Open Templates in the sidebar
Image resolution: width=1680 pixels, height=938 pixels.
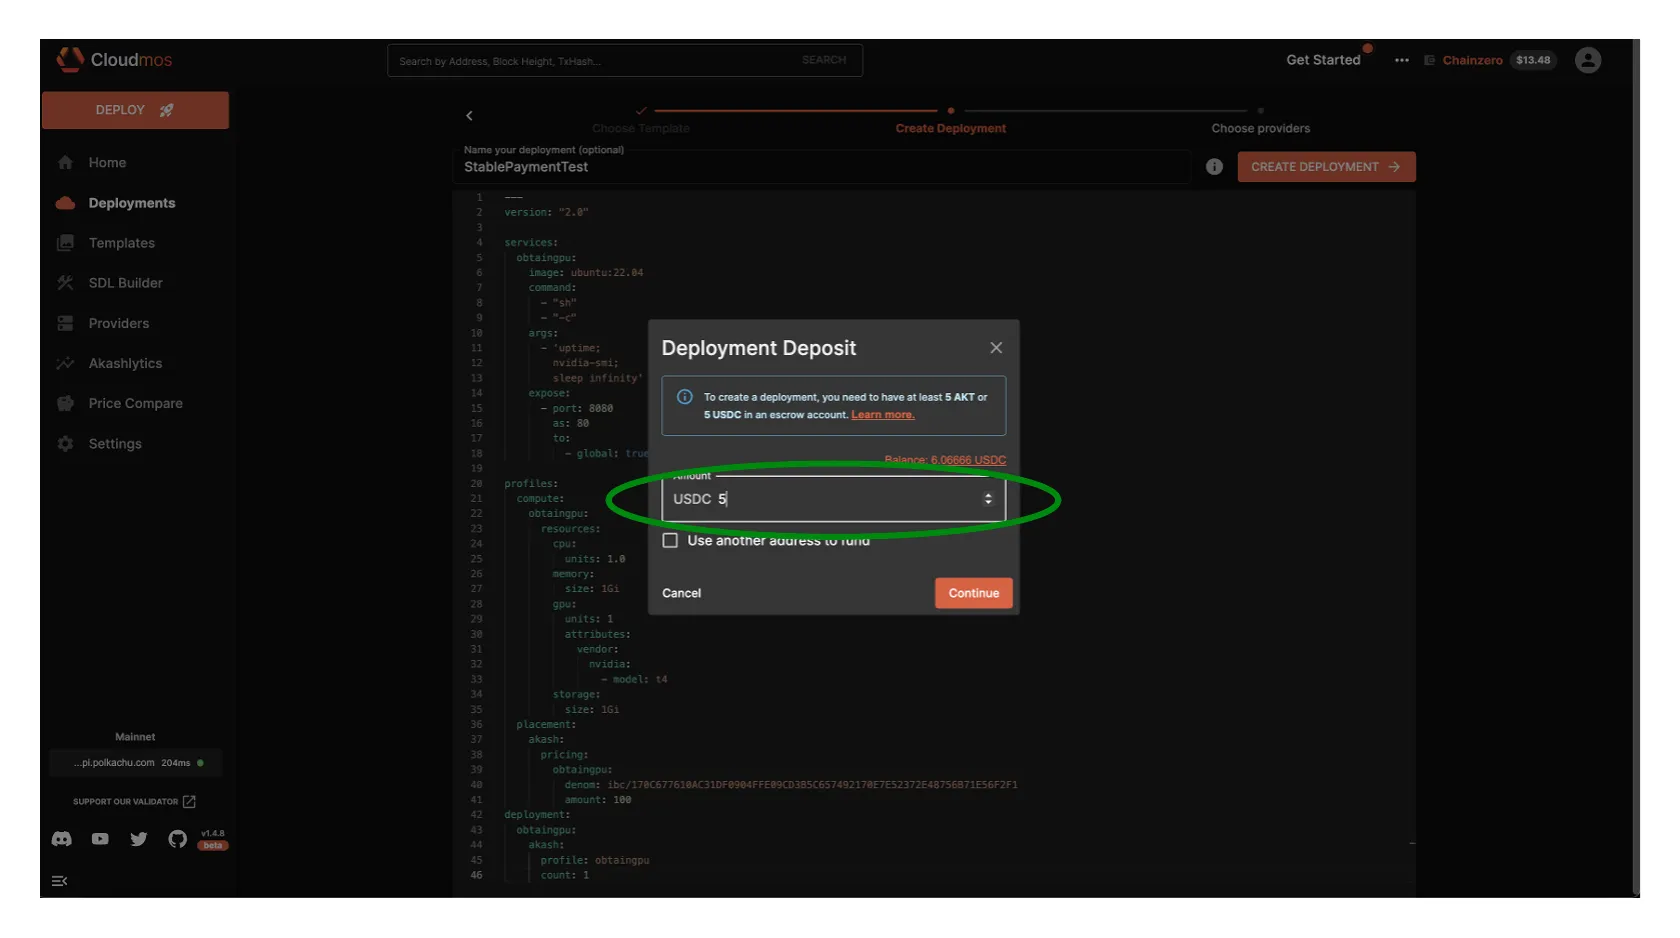[x=121, y=243]
